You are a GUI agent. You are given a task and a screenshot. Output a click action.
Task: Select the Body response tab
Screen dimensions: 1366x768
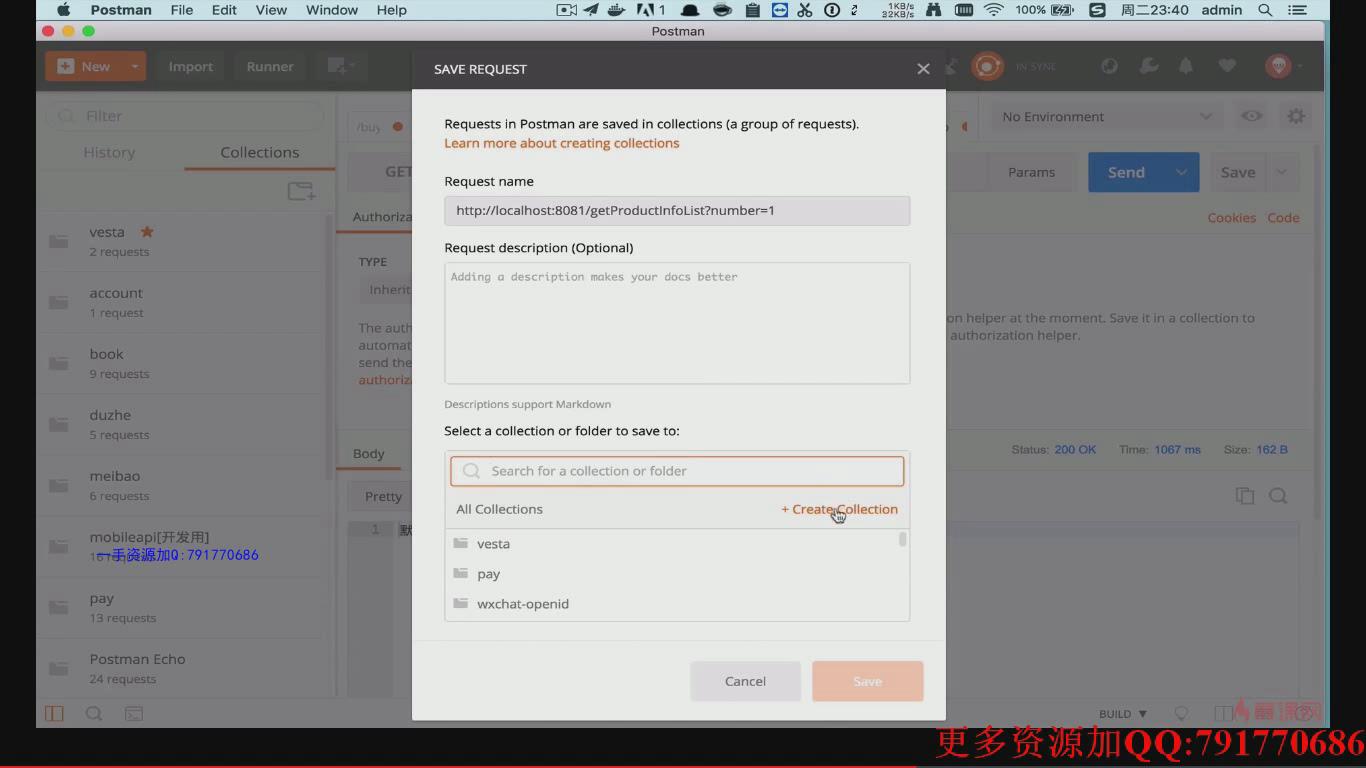click(369, 453)
